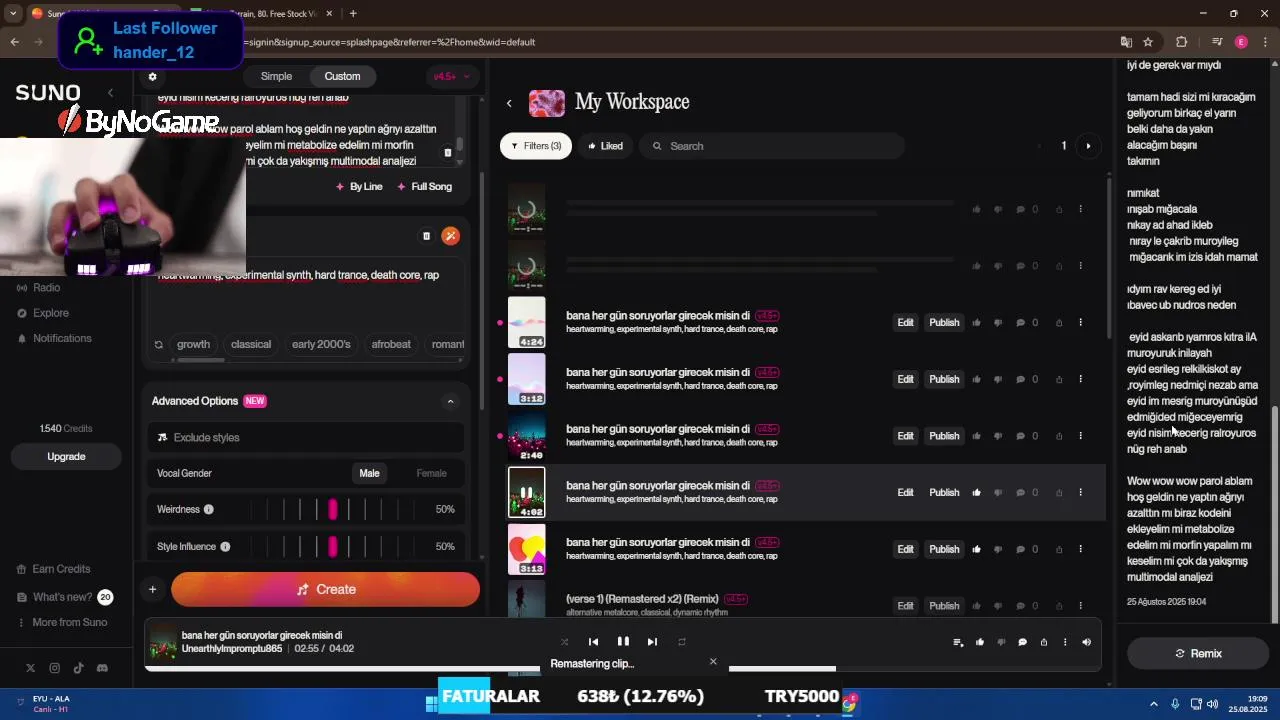Open Notifications in sidebar
The height and width of the screenshot is (720, 1280).
(x=62, y=338)
